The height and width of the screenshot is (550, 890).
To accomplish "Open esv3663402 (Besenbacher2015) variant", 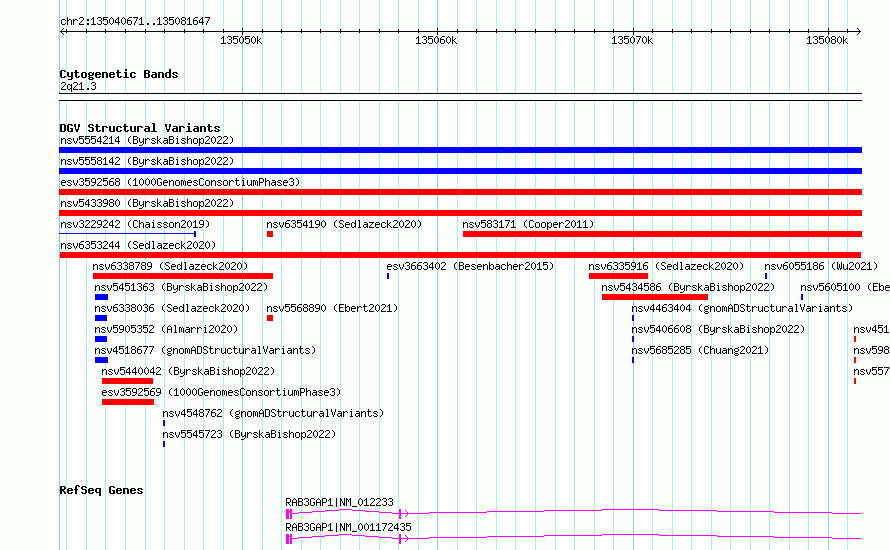I will click(470, 266).
